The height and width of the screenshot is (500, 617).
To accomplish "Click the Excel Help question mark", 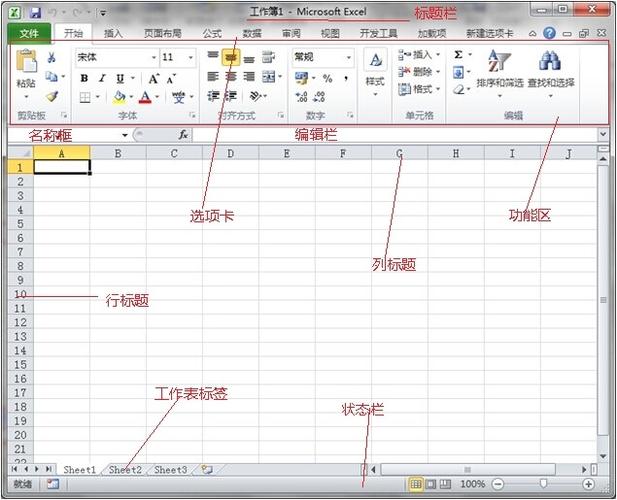I will click(549, 33).
